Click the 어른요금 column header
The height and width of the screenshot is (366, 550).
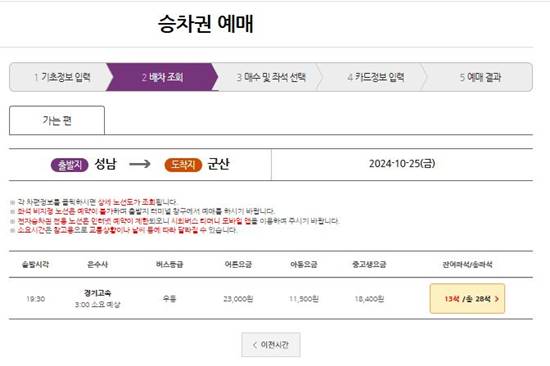point(238,264)
